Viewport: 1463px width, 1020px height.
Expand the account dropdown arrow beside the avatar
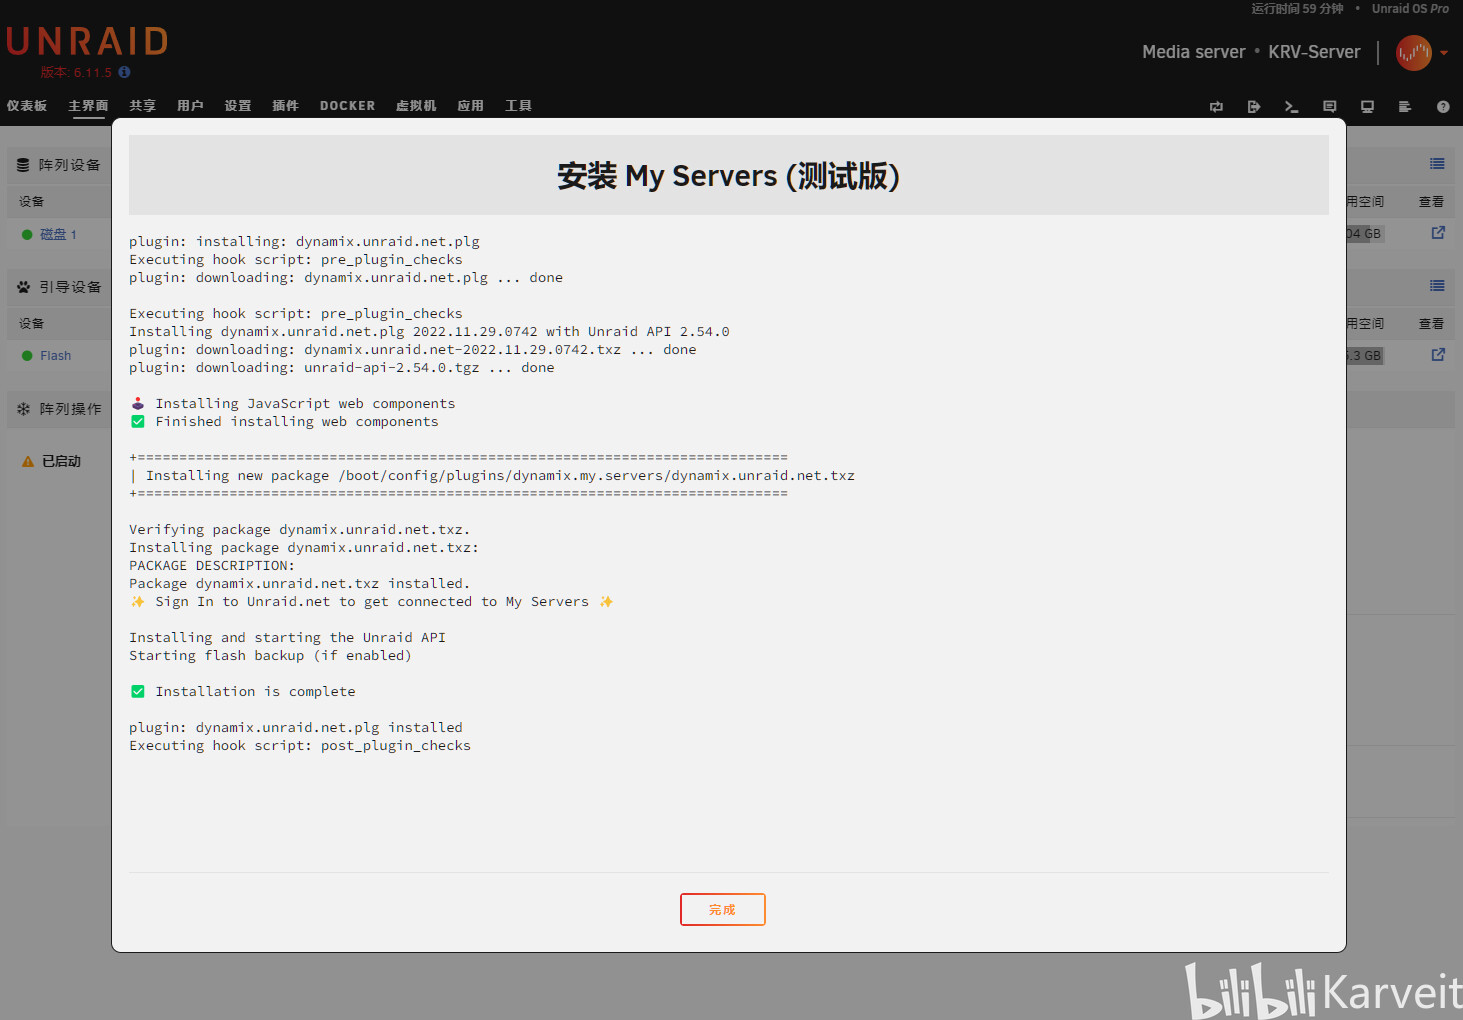tap(1444, 53)
